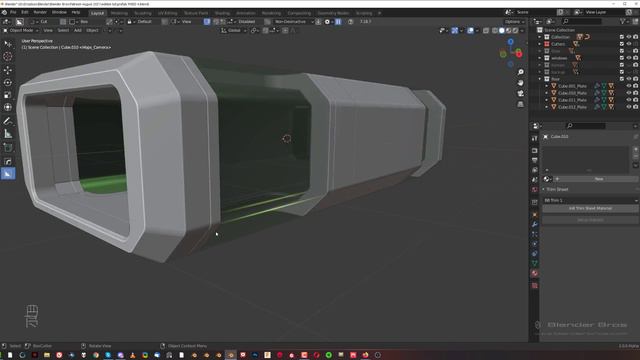640x360 pixels.
Task: Switch to the Layout workspace tab
Action: (97, 13)
